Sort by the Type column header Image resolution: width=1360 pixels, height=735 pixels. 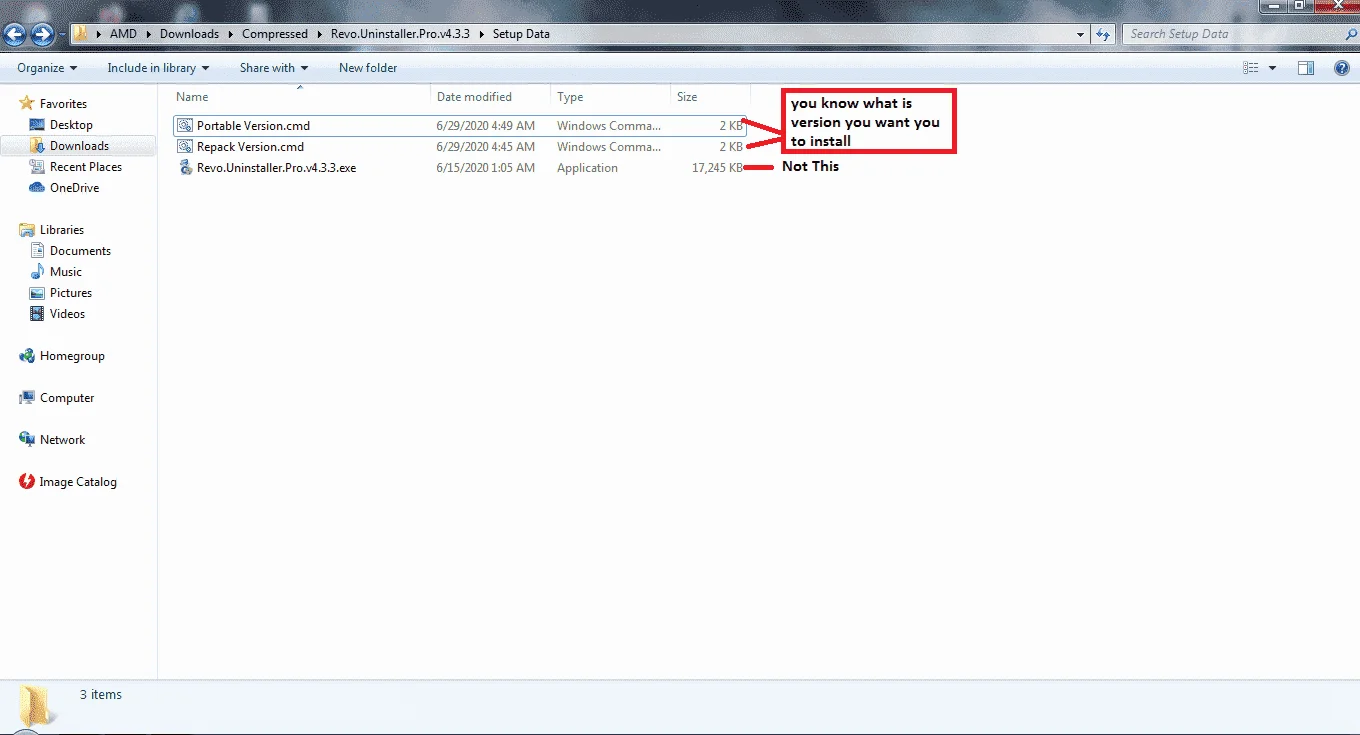610,97
